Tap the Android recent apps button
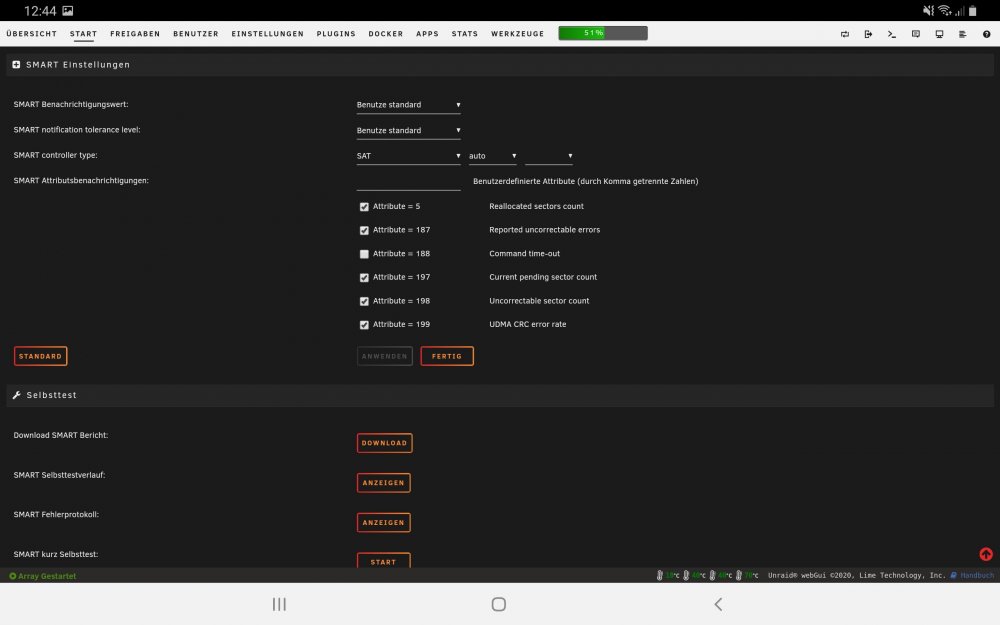 coord(279,604)
